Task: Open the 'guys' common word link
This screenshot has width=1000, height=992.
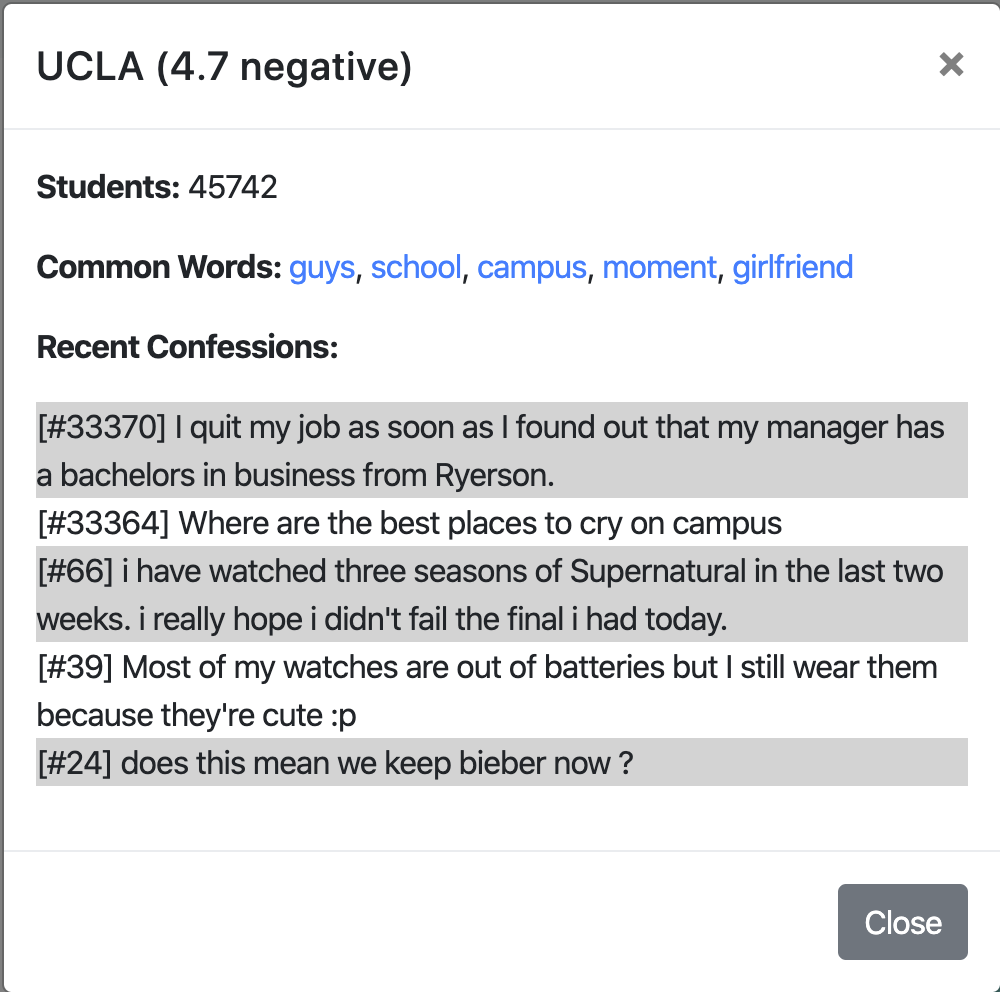Action: (x=322, y=267)
